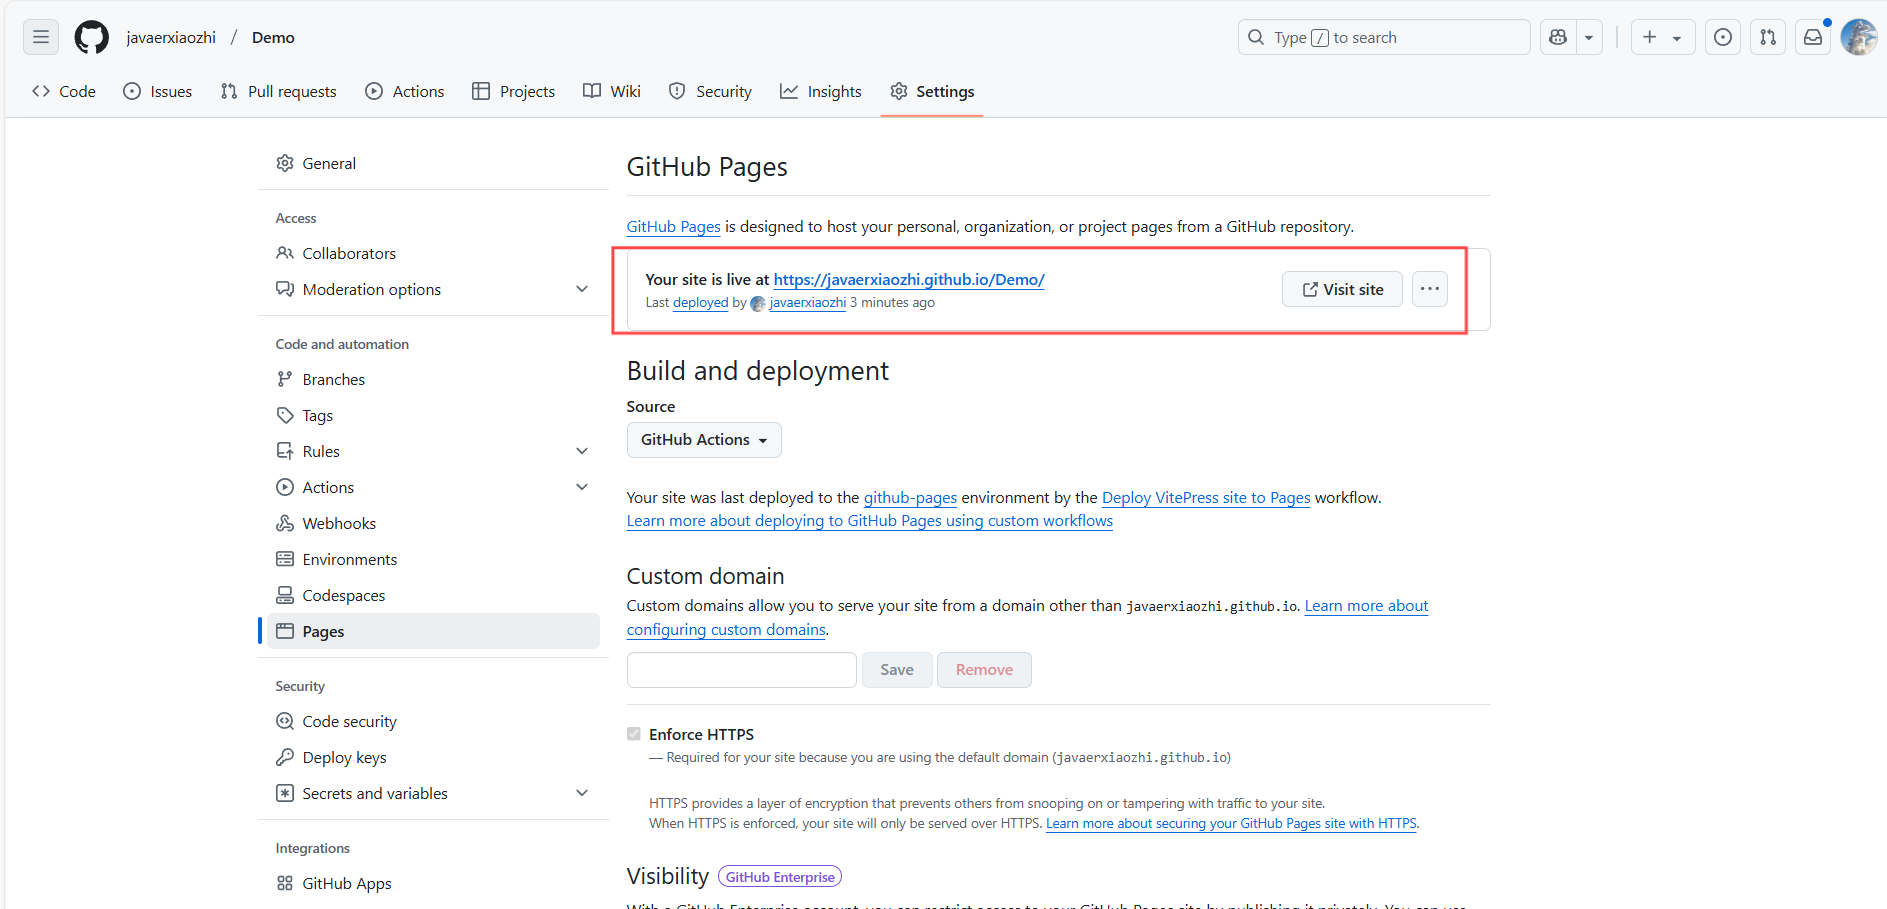Open the dropdown next to Copilot icon
Image resolution: width=1887 pixels, height=909 pixels.
point(1589,37)
